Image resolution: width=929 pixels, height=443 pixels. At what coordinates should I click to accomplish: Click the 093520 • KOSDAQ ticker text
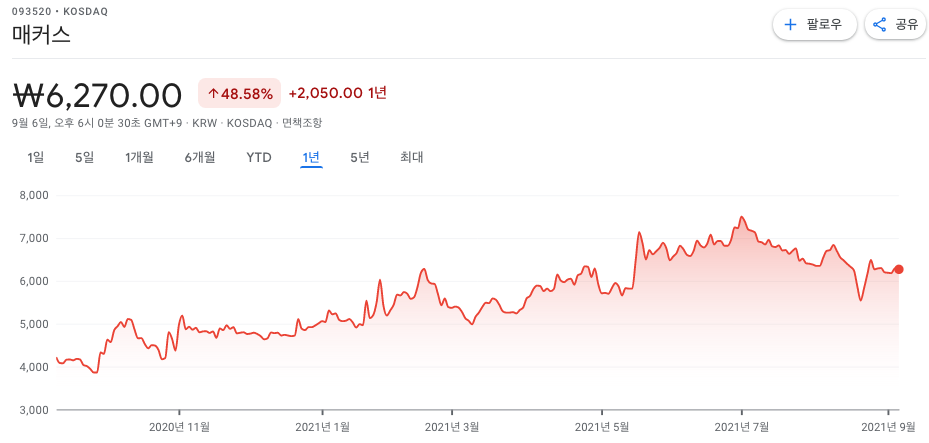(x=60, y=11)
